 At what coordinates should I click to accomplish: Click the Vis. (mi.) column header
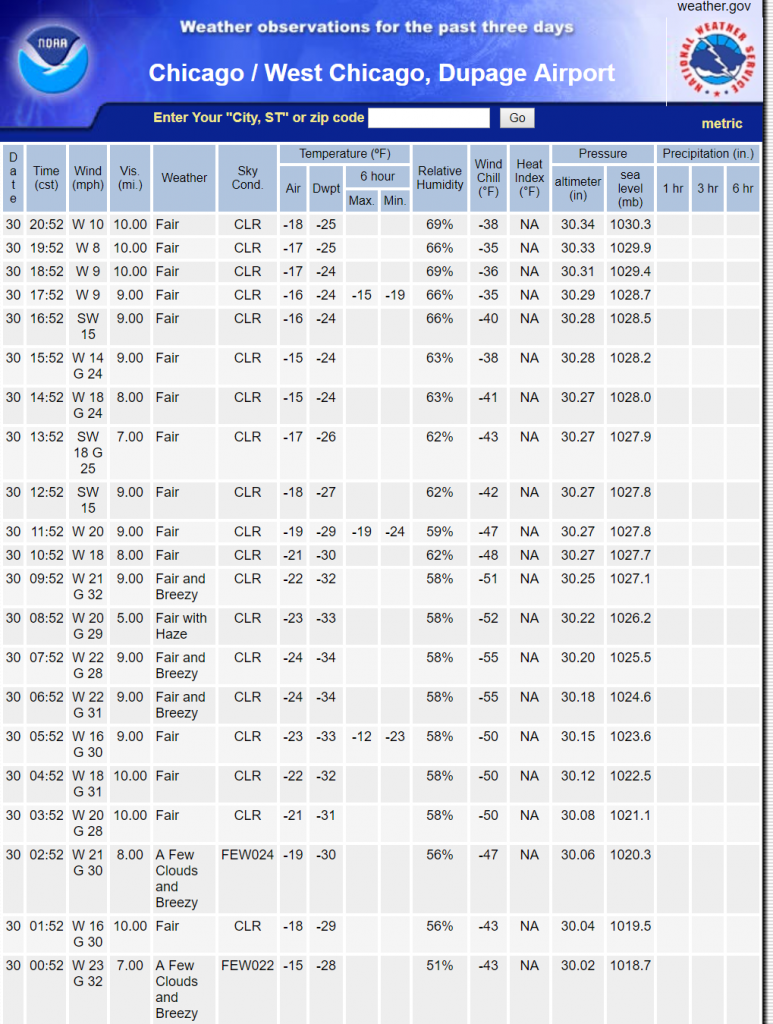click(130, 178)
